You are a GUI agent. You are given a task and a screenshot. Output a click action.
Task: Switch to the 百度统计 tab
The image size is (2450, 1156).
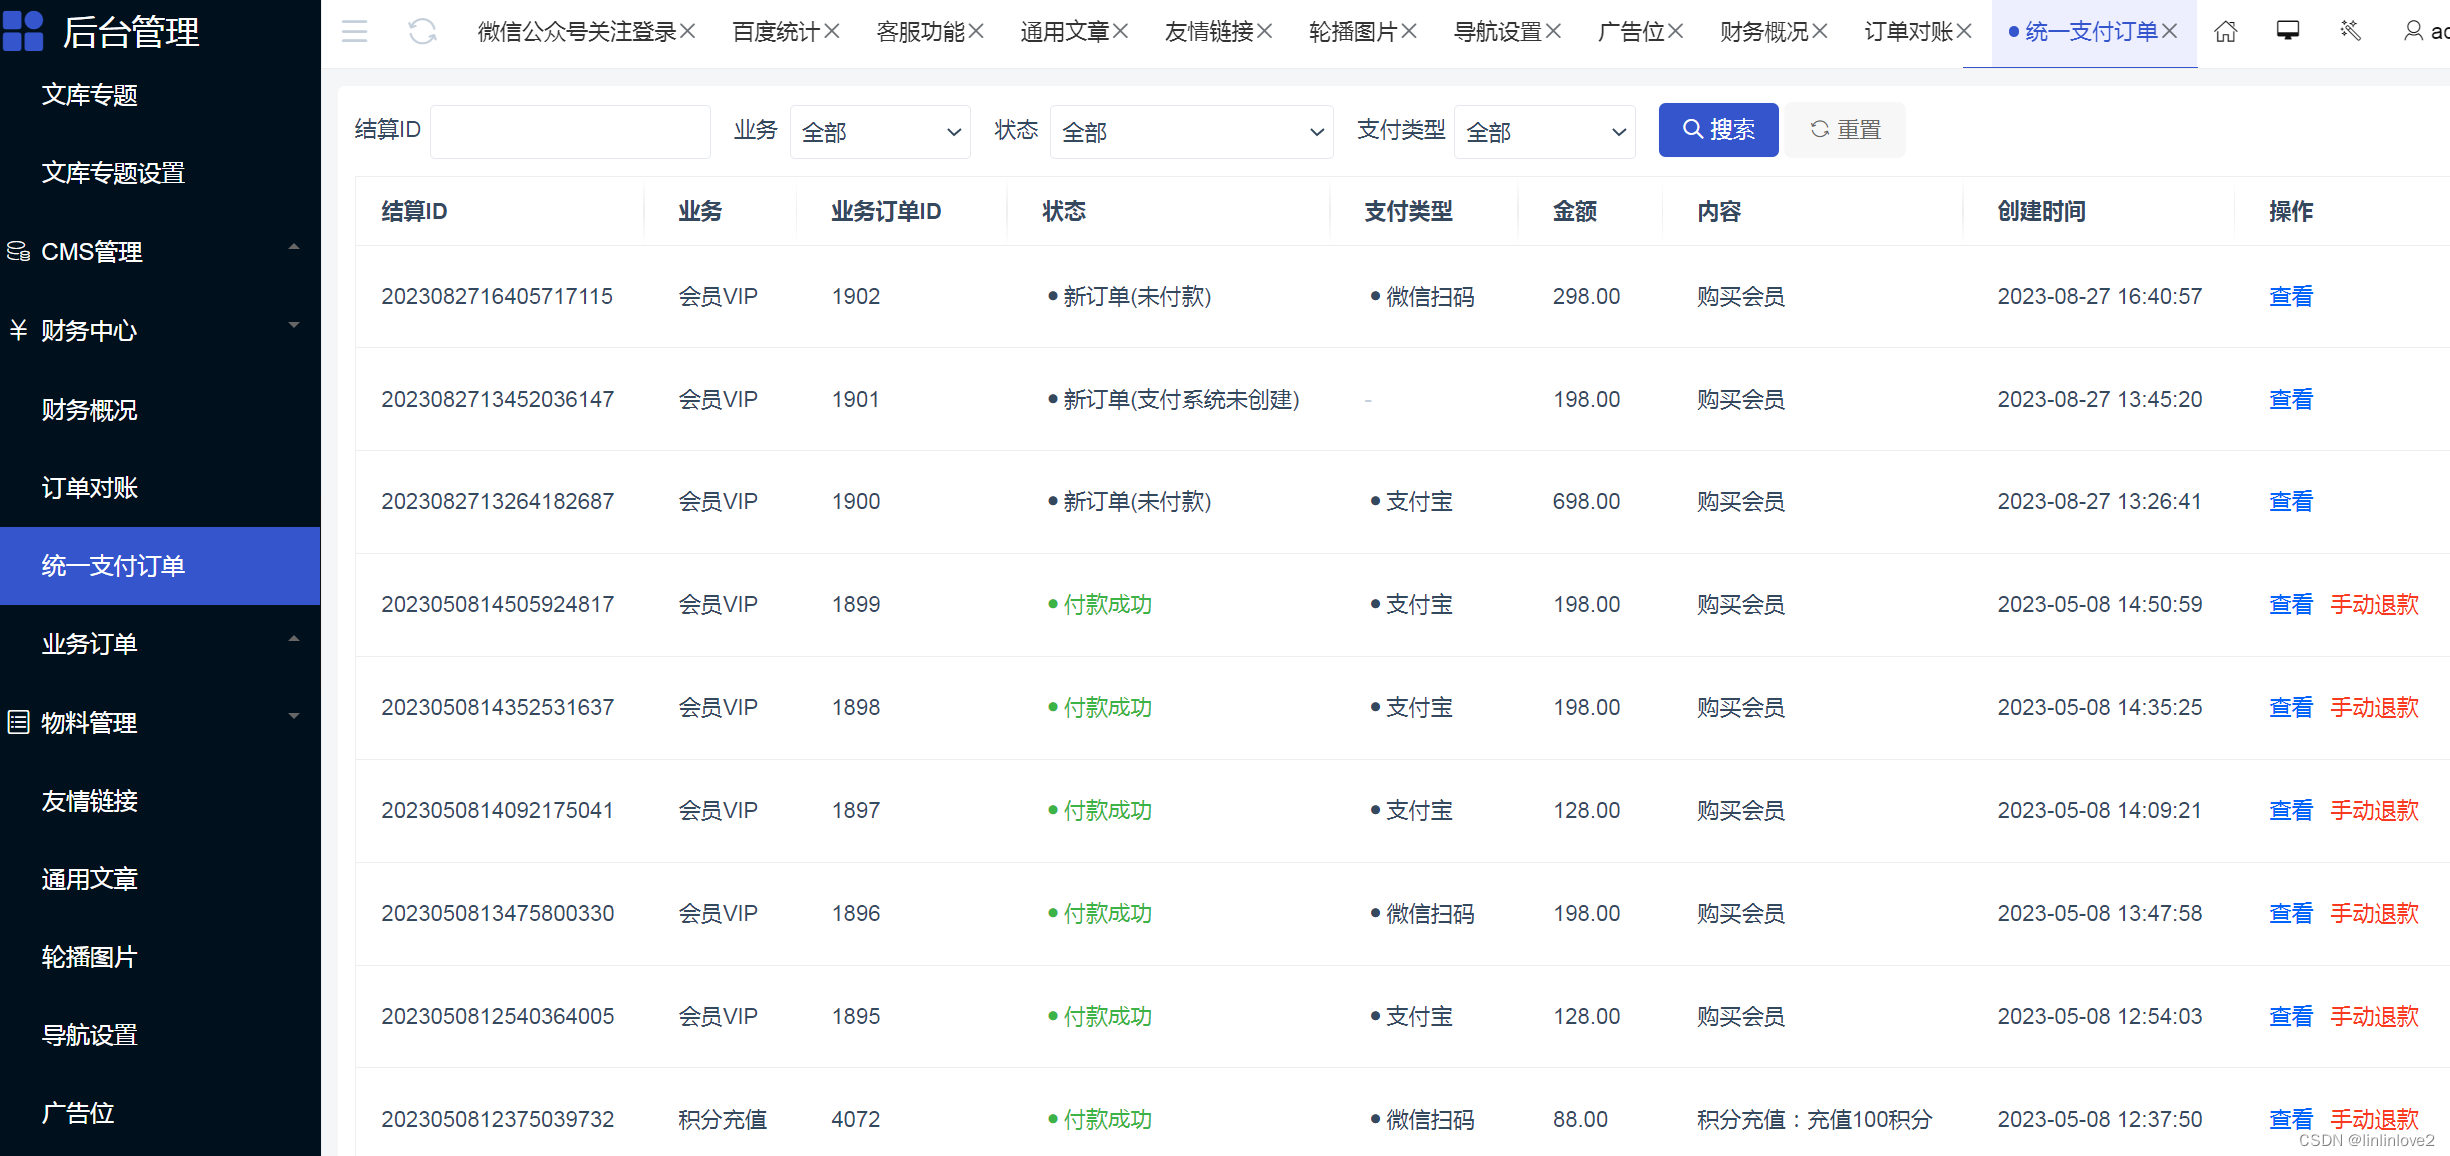click(x=776, y=32)
